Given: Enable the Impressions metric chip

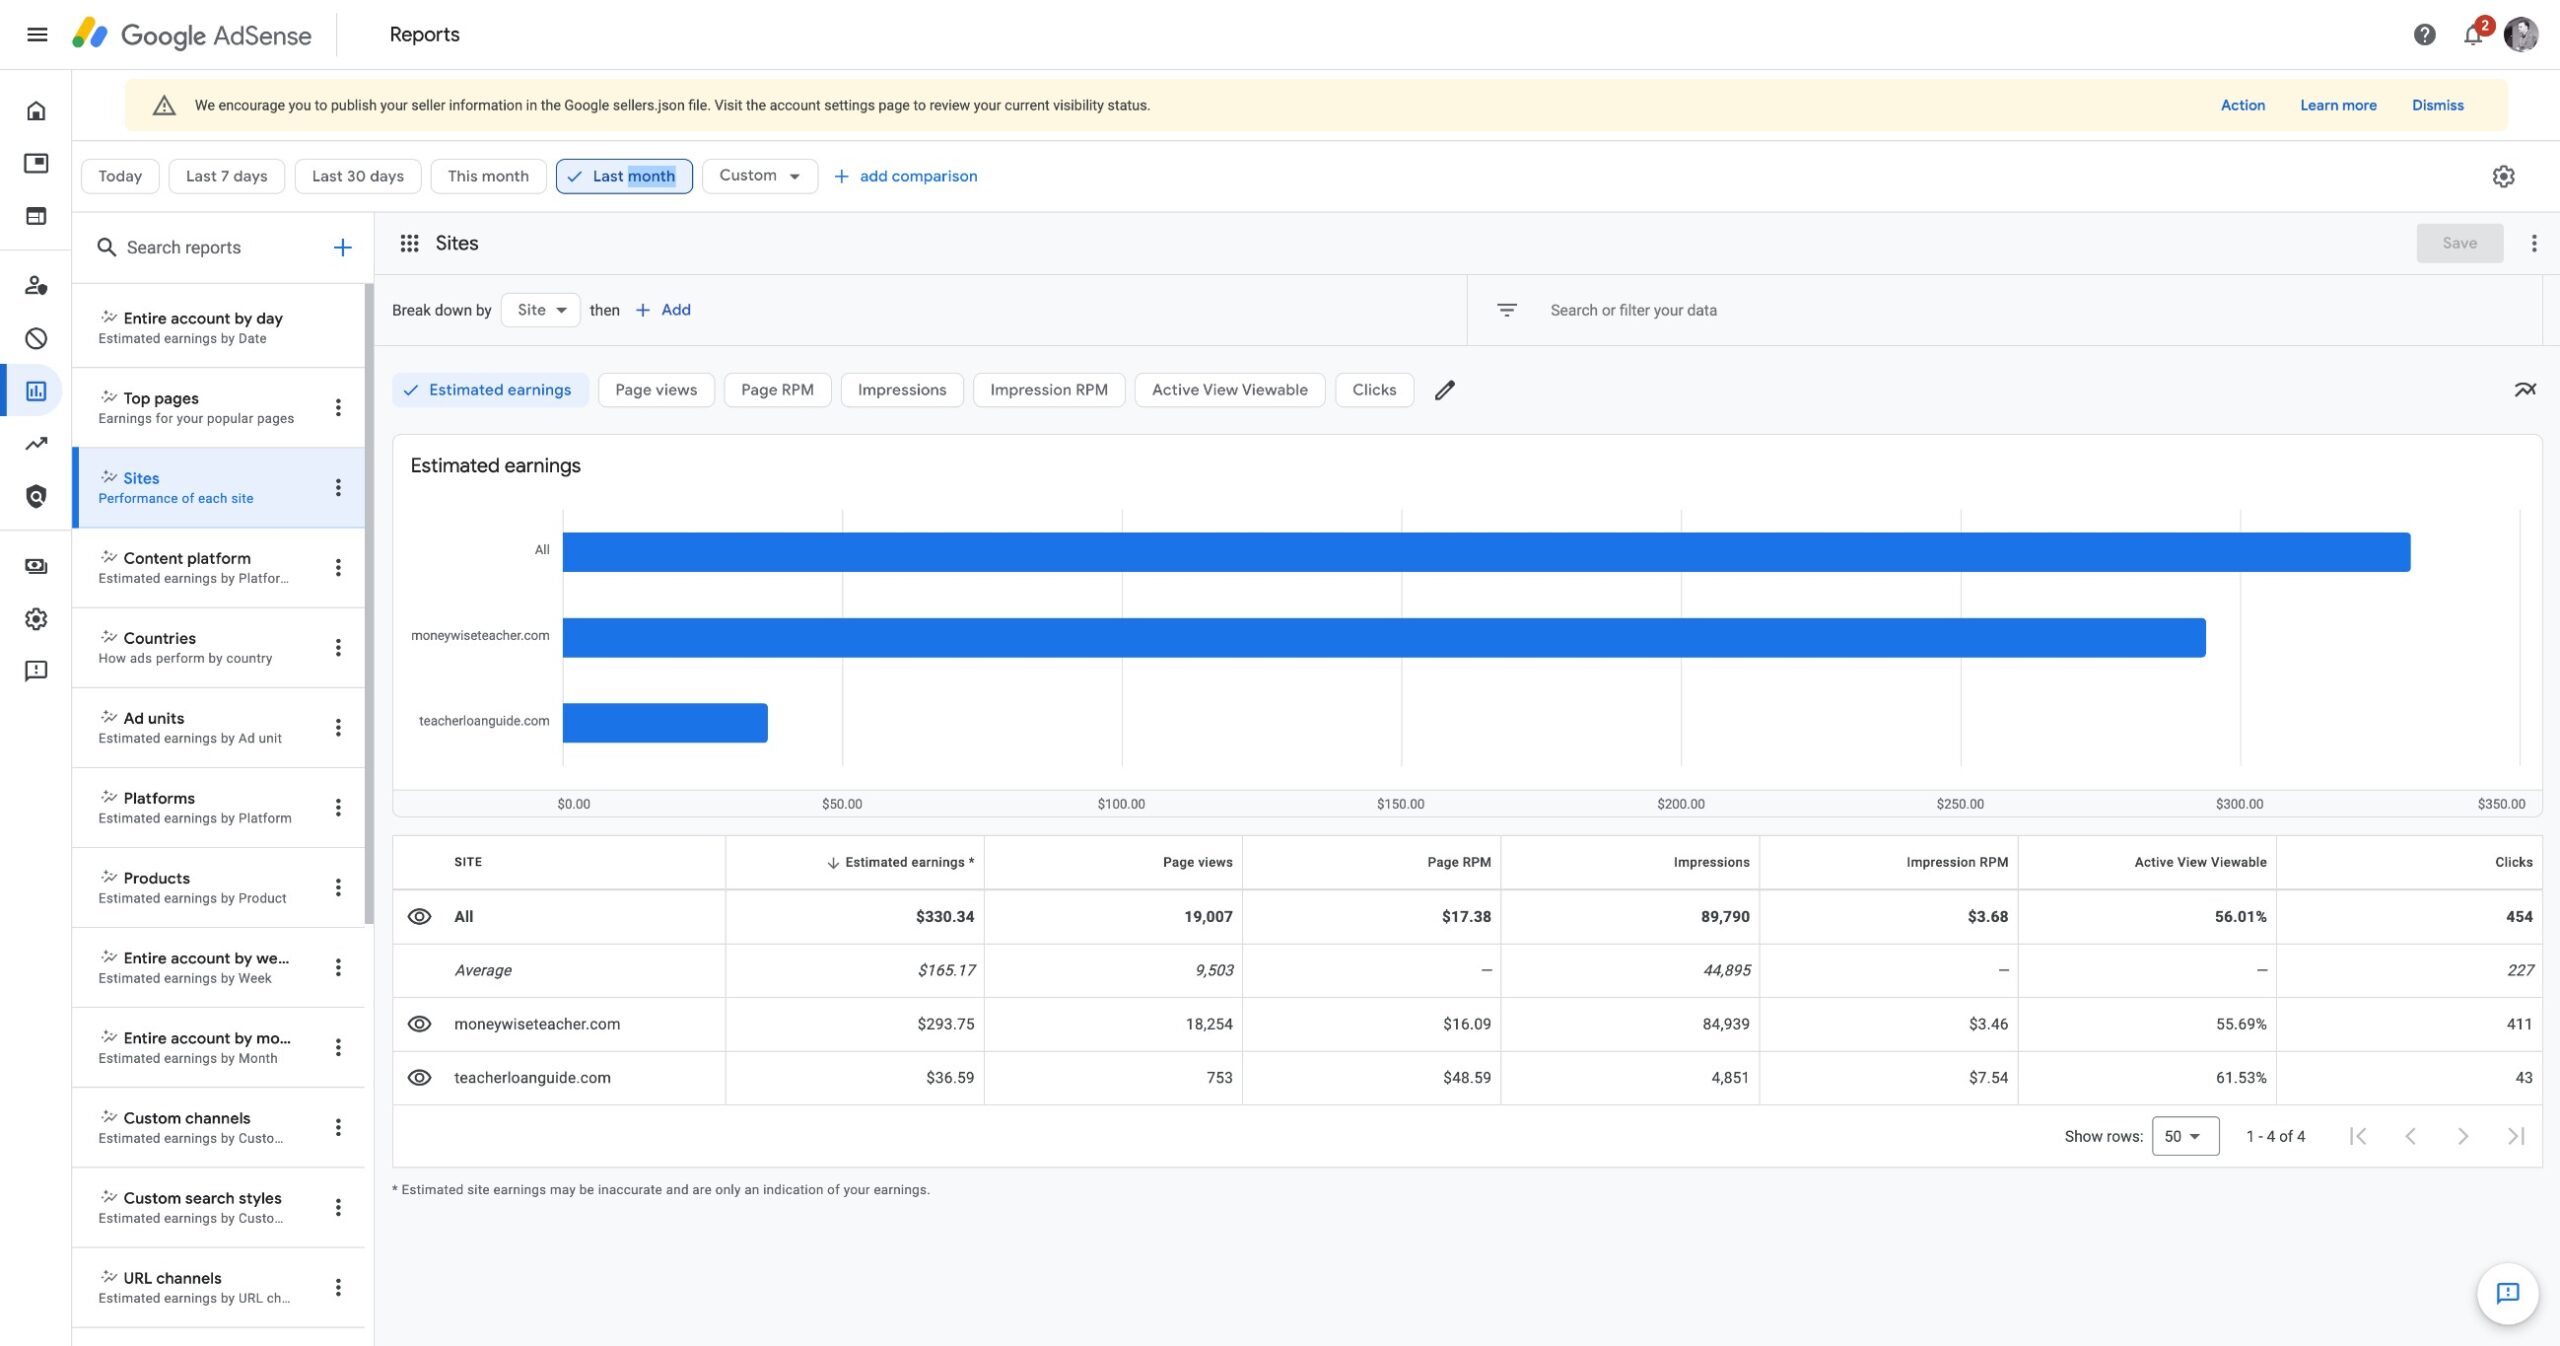Looking at the screenshot, I should (901, 390).
